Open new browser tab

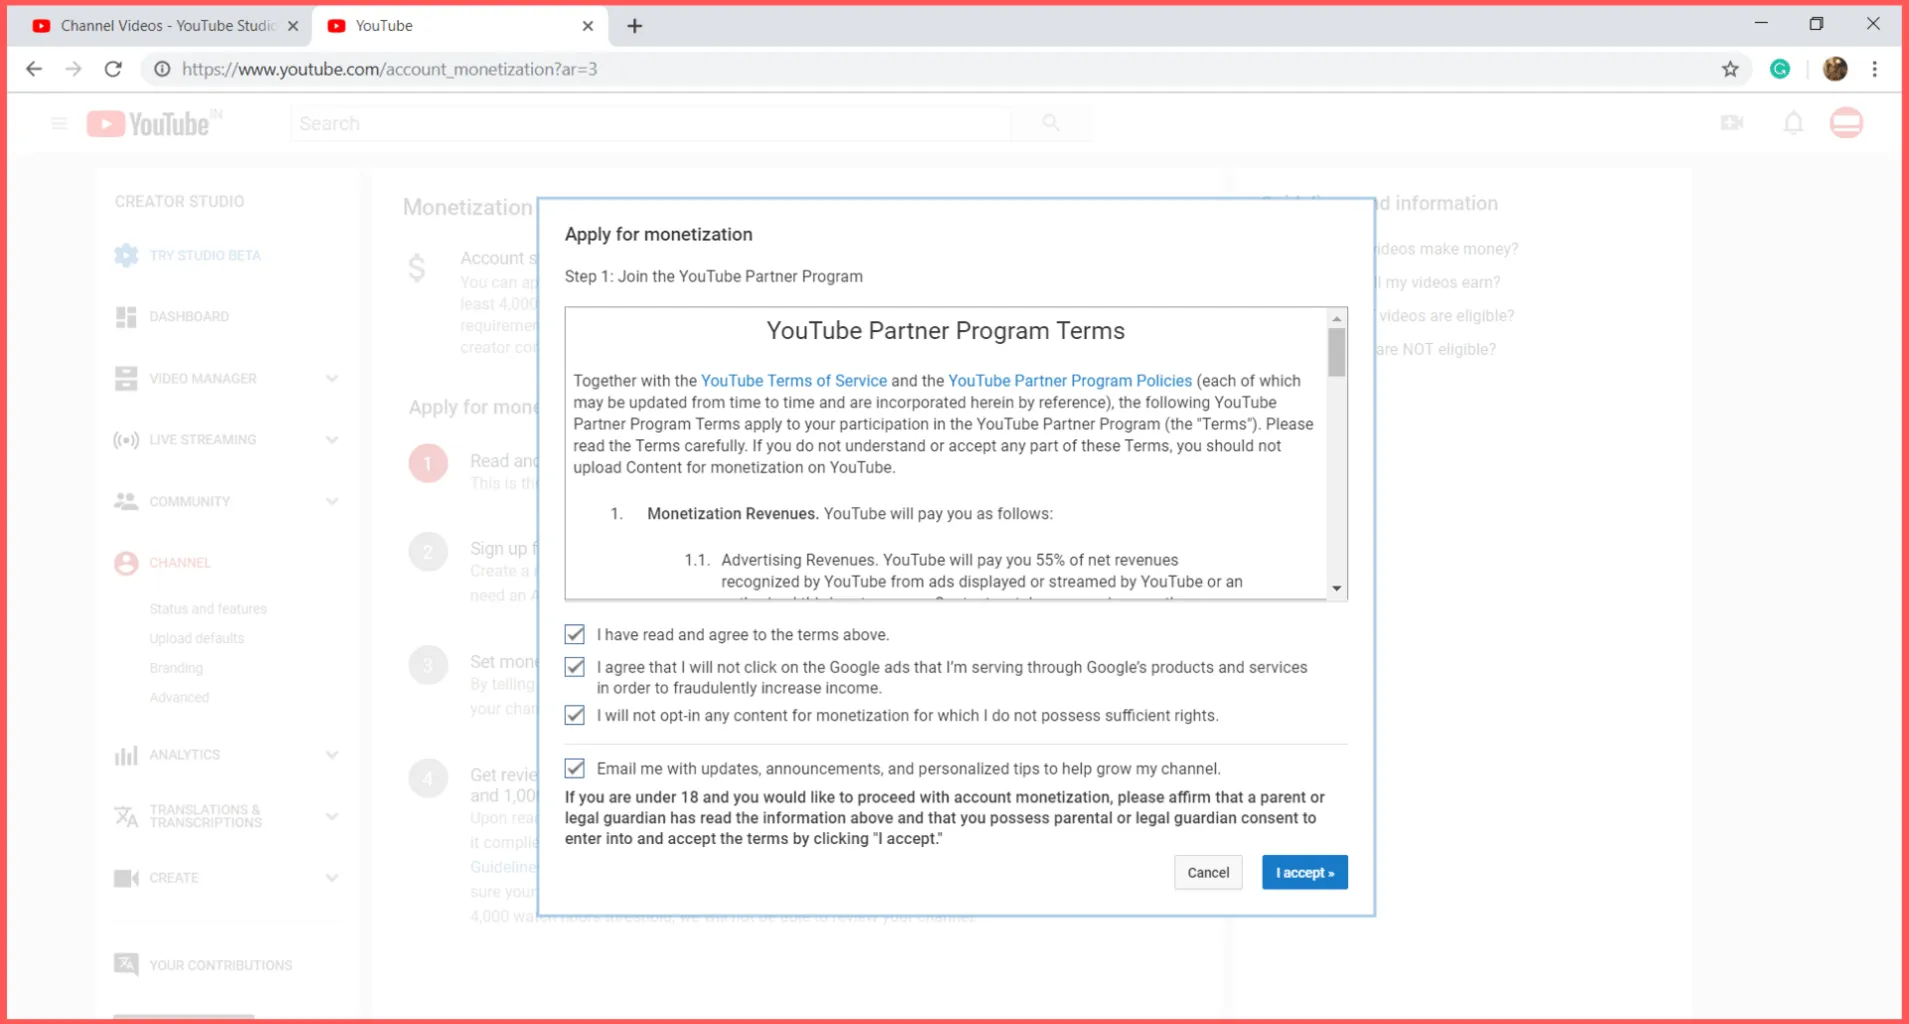click(x=634, y=26)
